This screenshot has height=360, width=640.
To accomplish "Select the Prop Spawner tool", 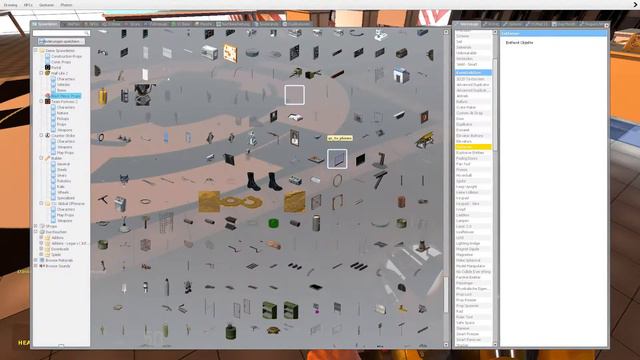I will point(473,305).
